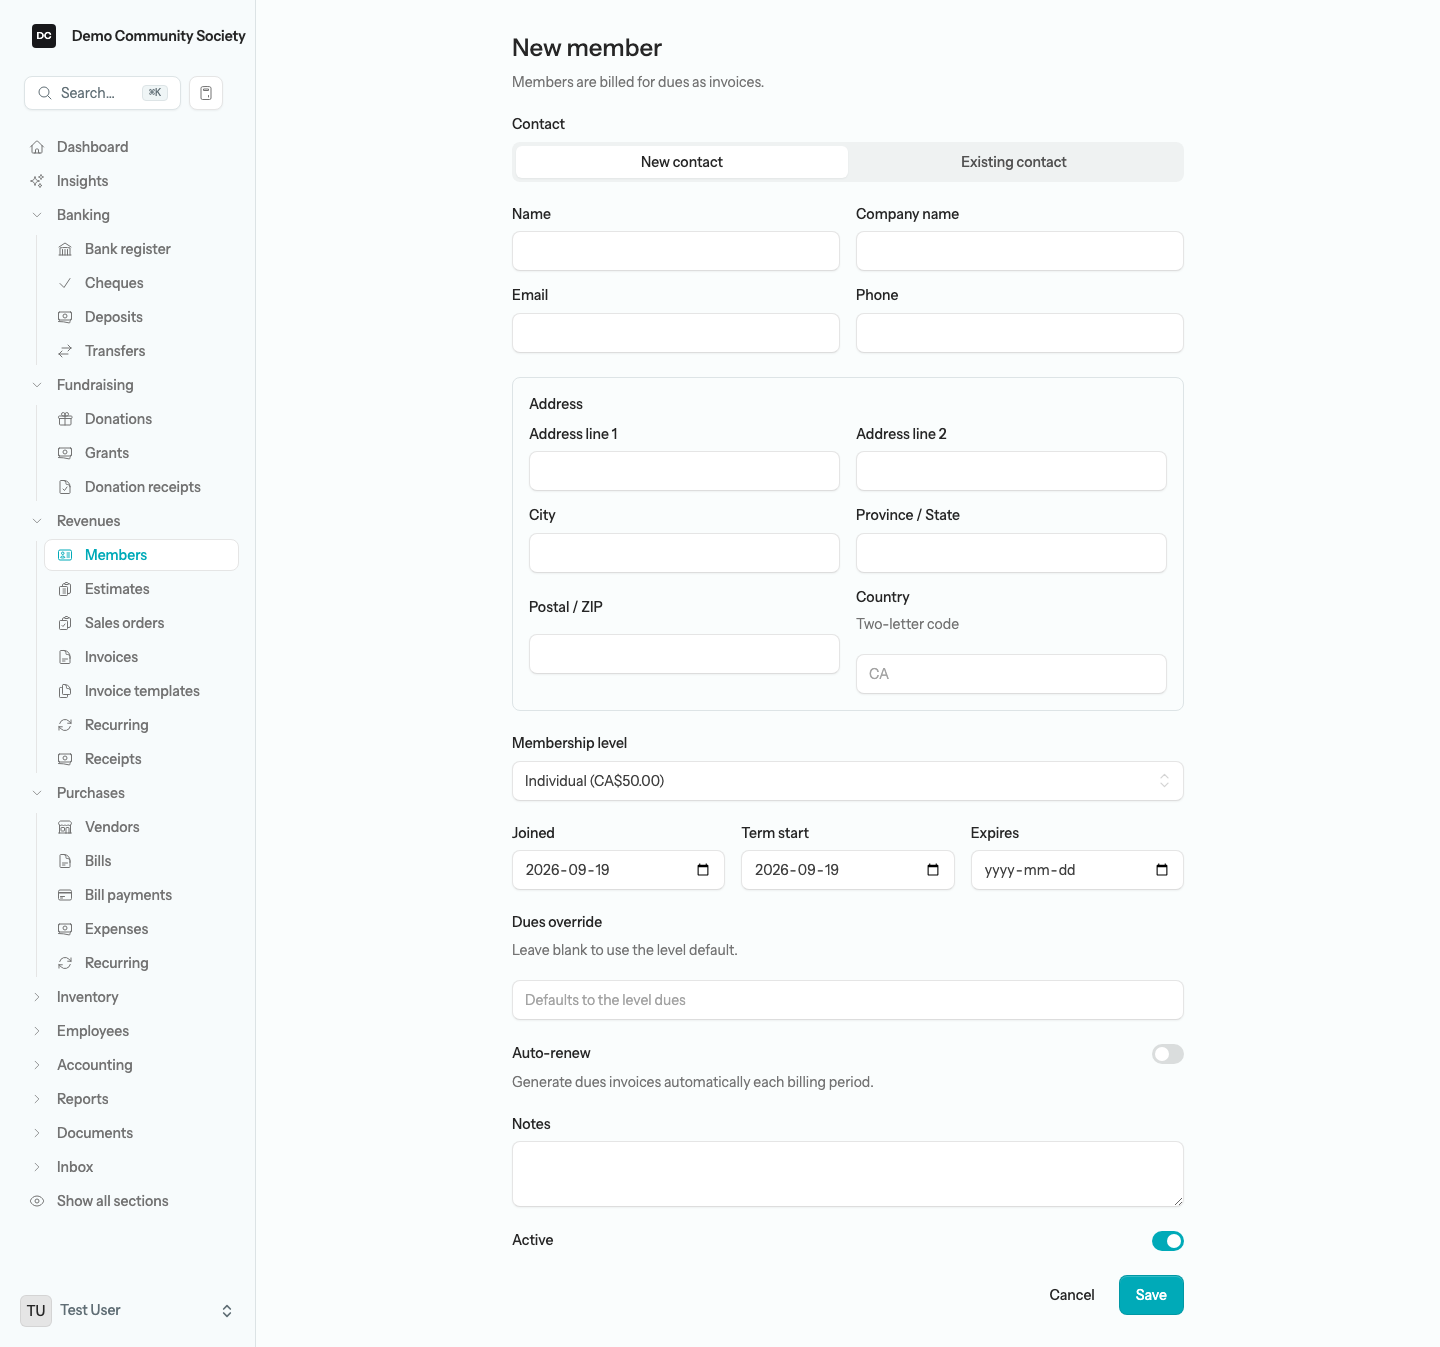Expand the Inventory section

[x=37, y=997]
